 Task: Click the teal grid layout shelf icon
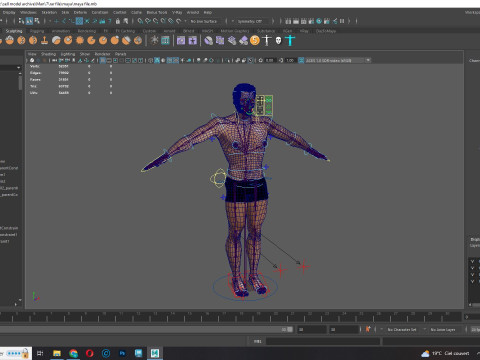[x=165, y=41]
